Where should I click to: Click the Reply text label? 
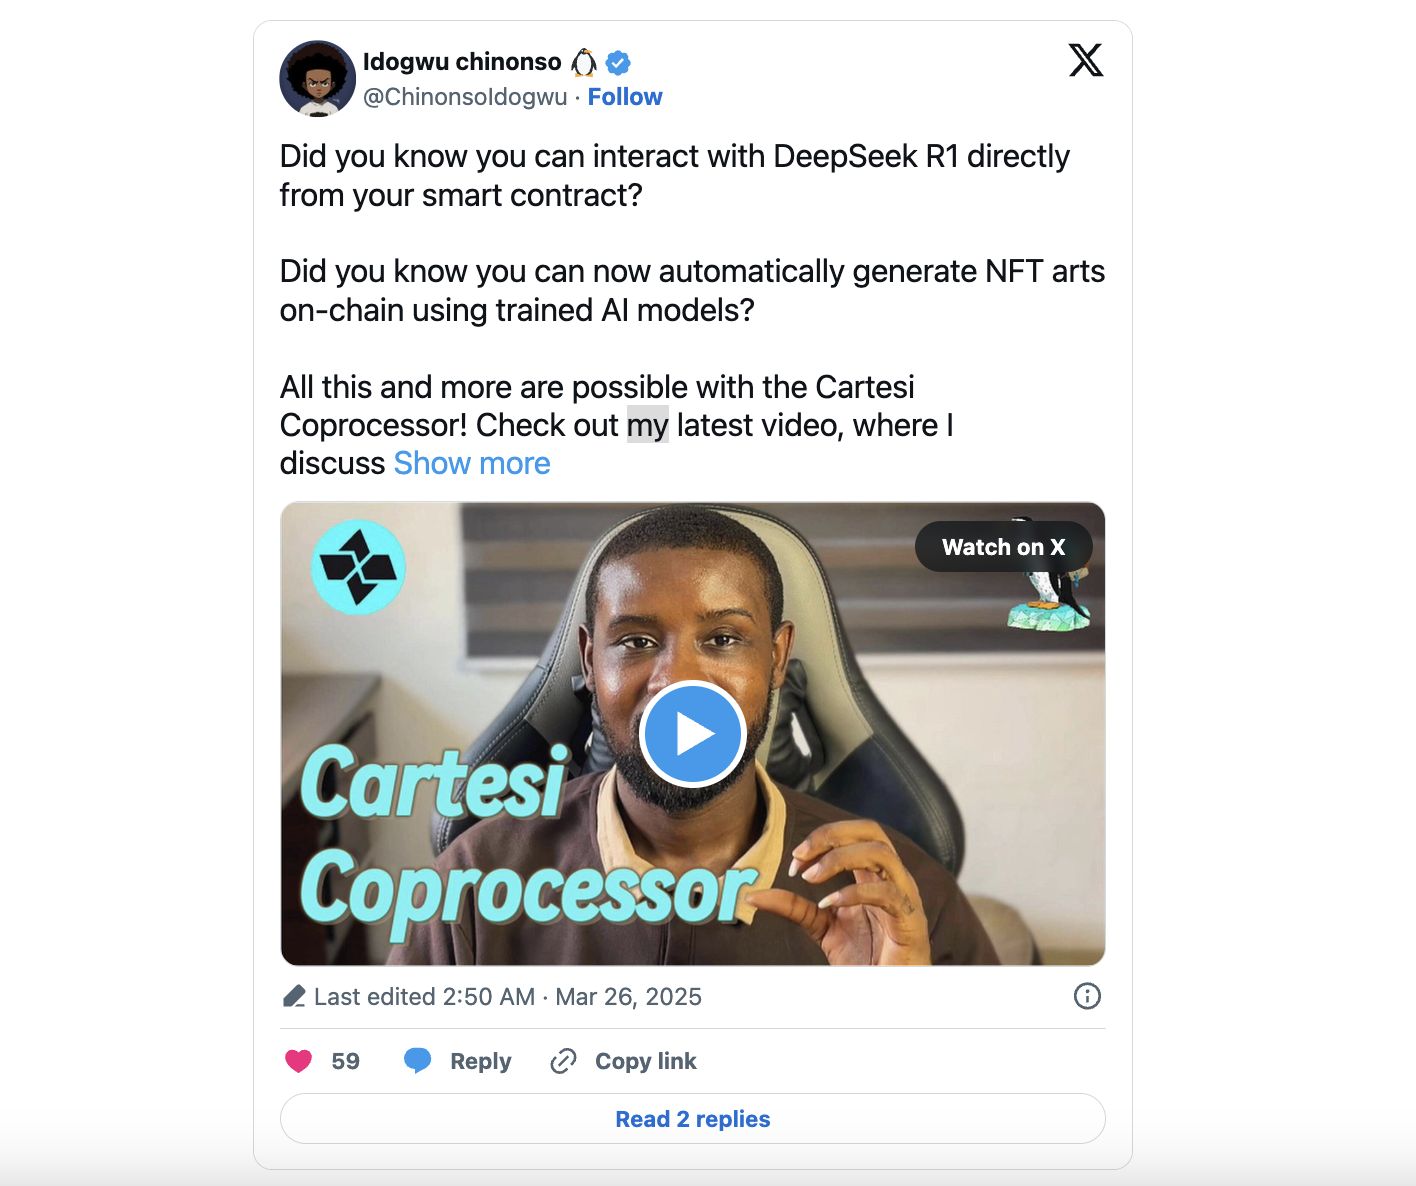click(480, 1061)
